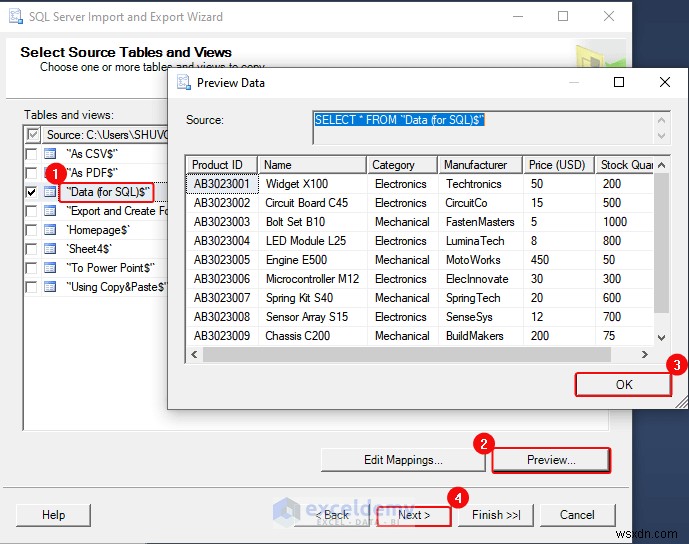Image resolution: width=689 pixels, height=544 pixels.
Task: Click the preview grid vertical scrollbar thumb
Action: point(662,243)
